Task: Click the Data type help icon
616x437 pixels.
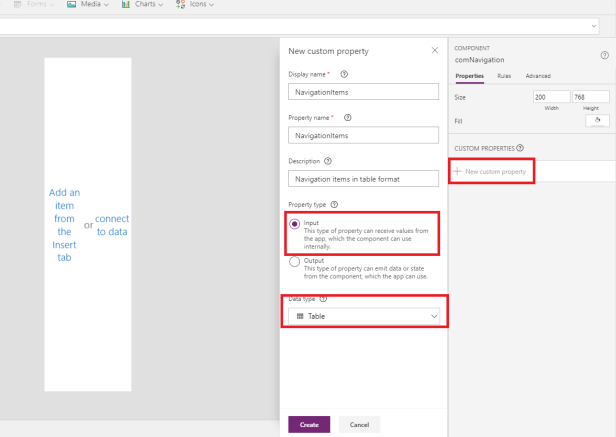Action: (x=323, y=298)
